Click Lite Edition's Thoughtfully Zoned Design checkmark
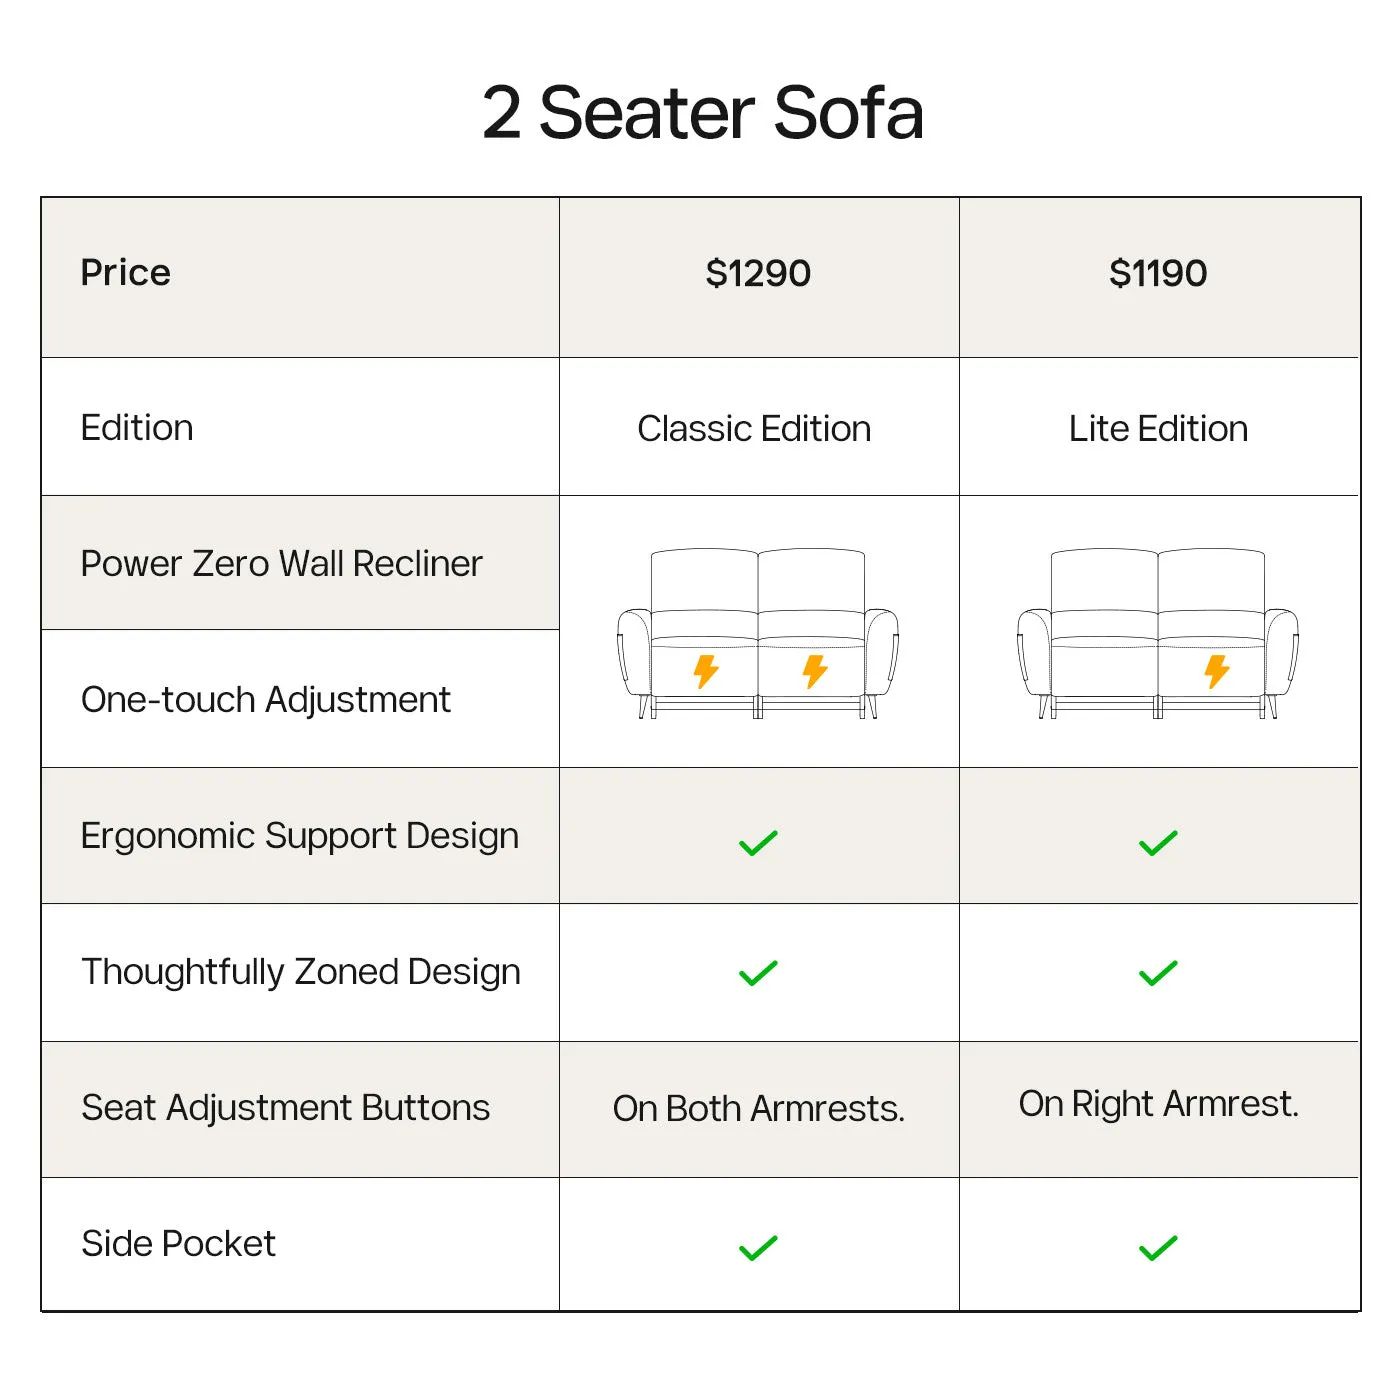Image resolution: width=1400 pixels, height=1400 pixels. [1158, 972]
